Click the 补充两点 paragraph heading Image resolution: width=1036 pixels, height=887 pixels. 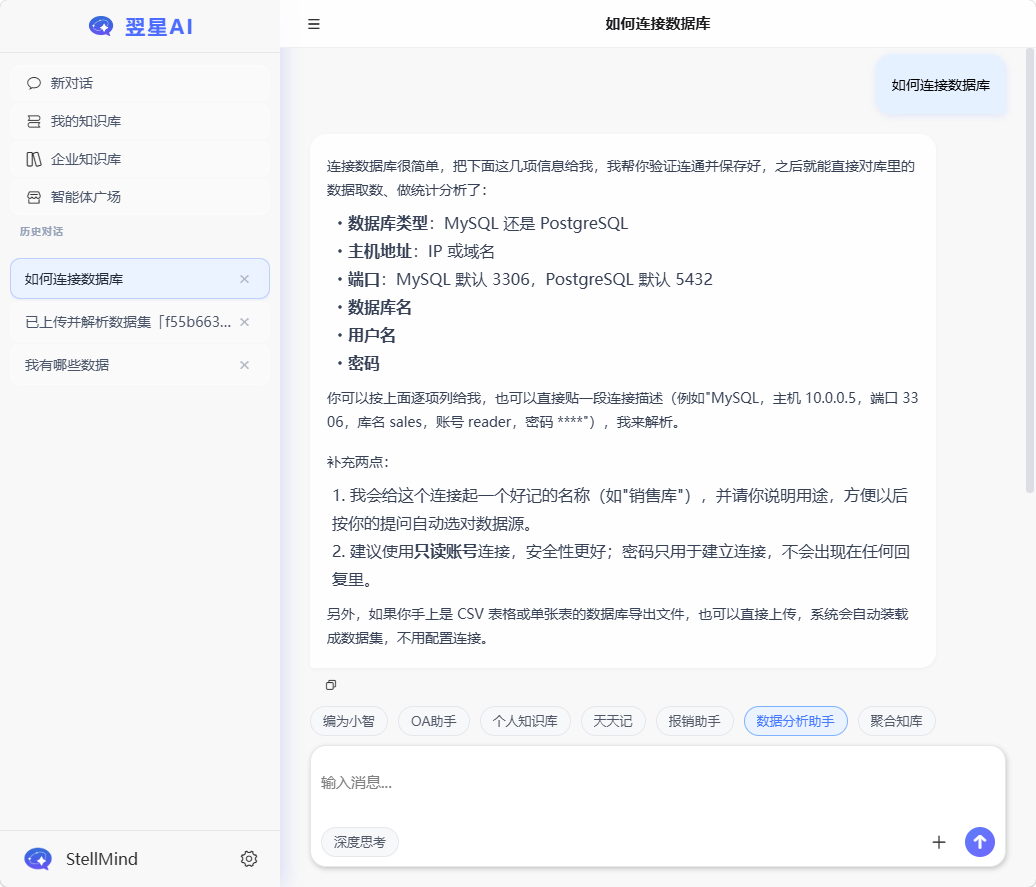(x=357, y=462)
